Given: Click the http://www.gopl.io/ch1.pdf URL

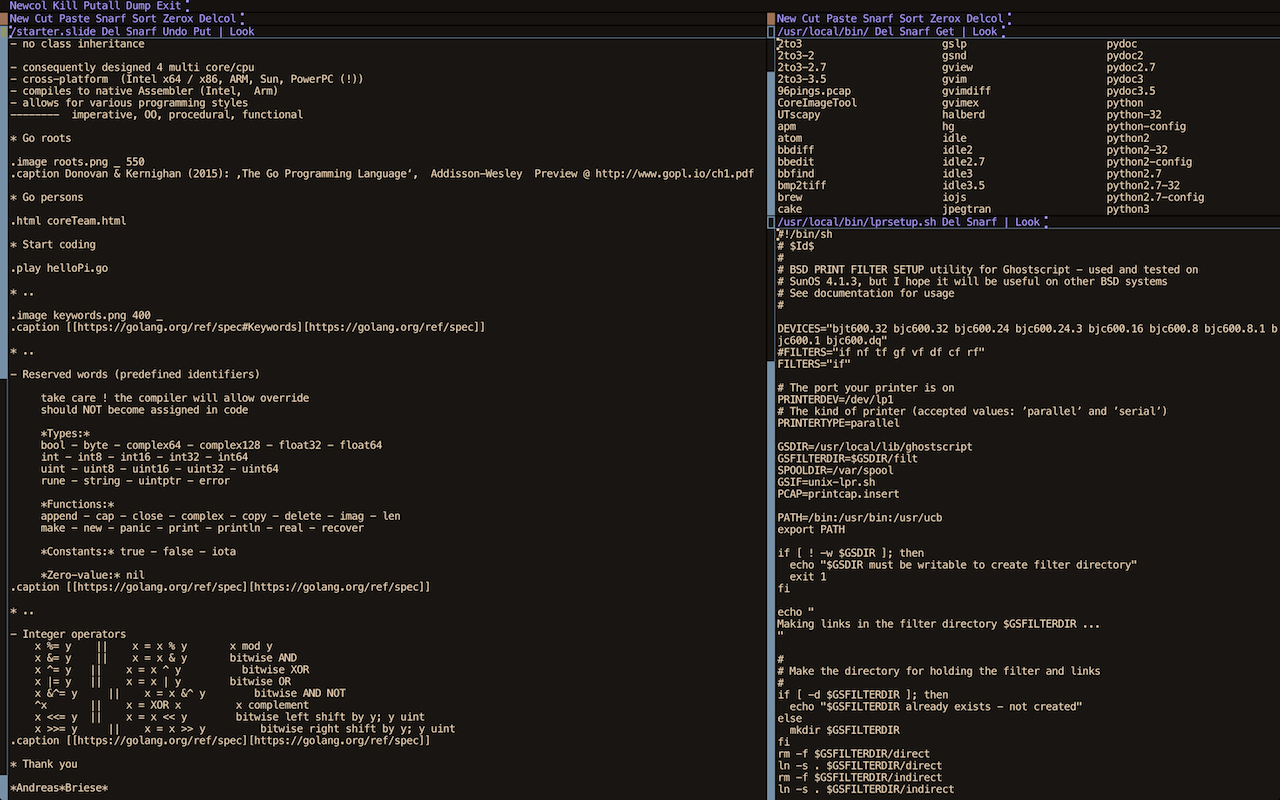Looking at the screenshot, I should [x=674, y=174].
